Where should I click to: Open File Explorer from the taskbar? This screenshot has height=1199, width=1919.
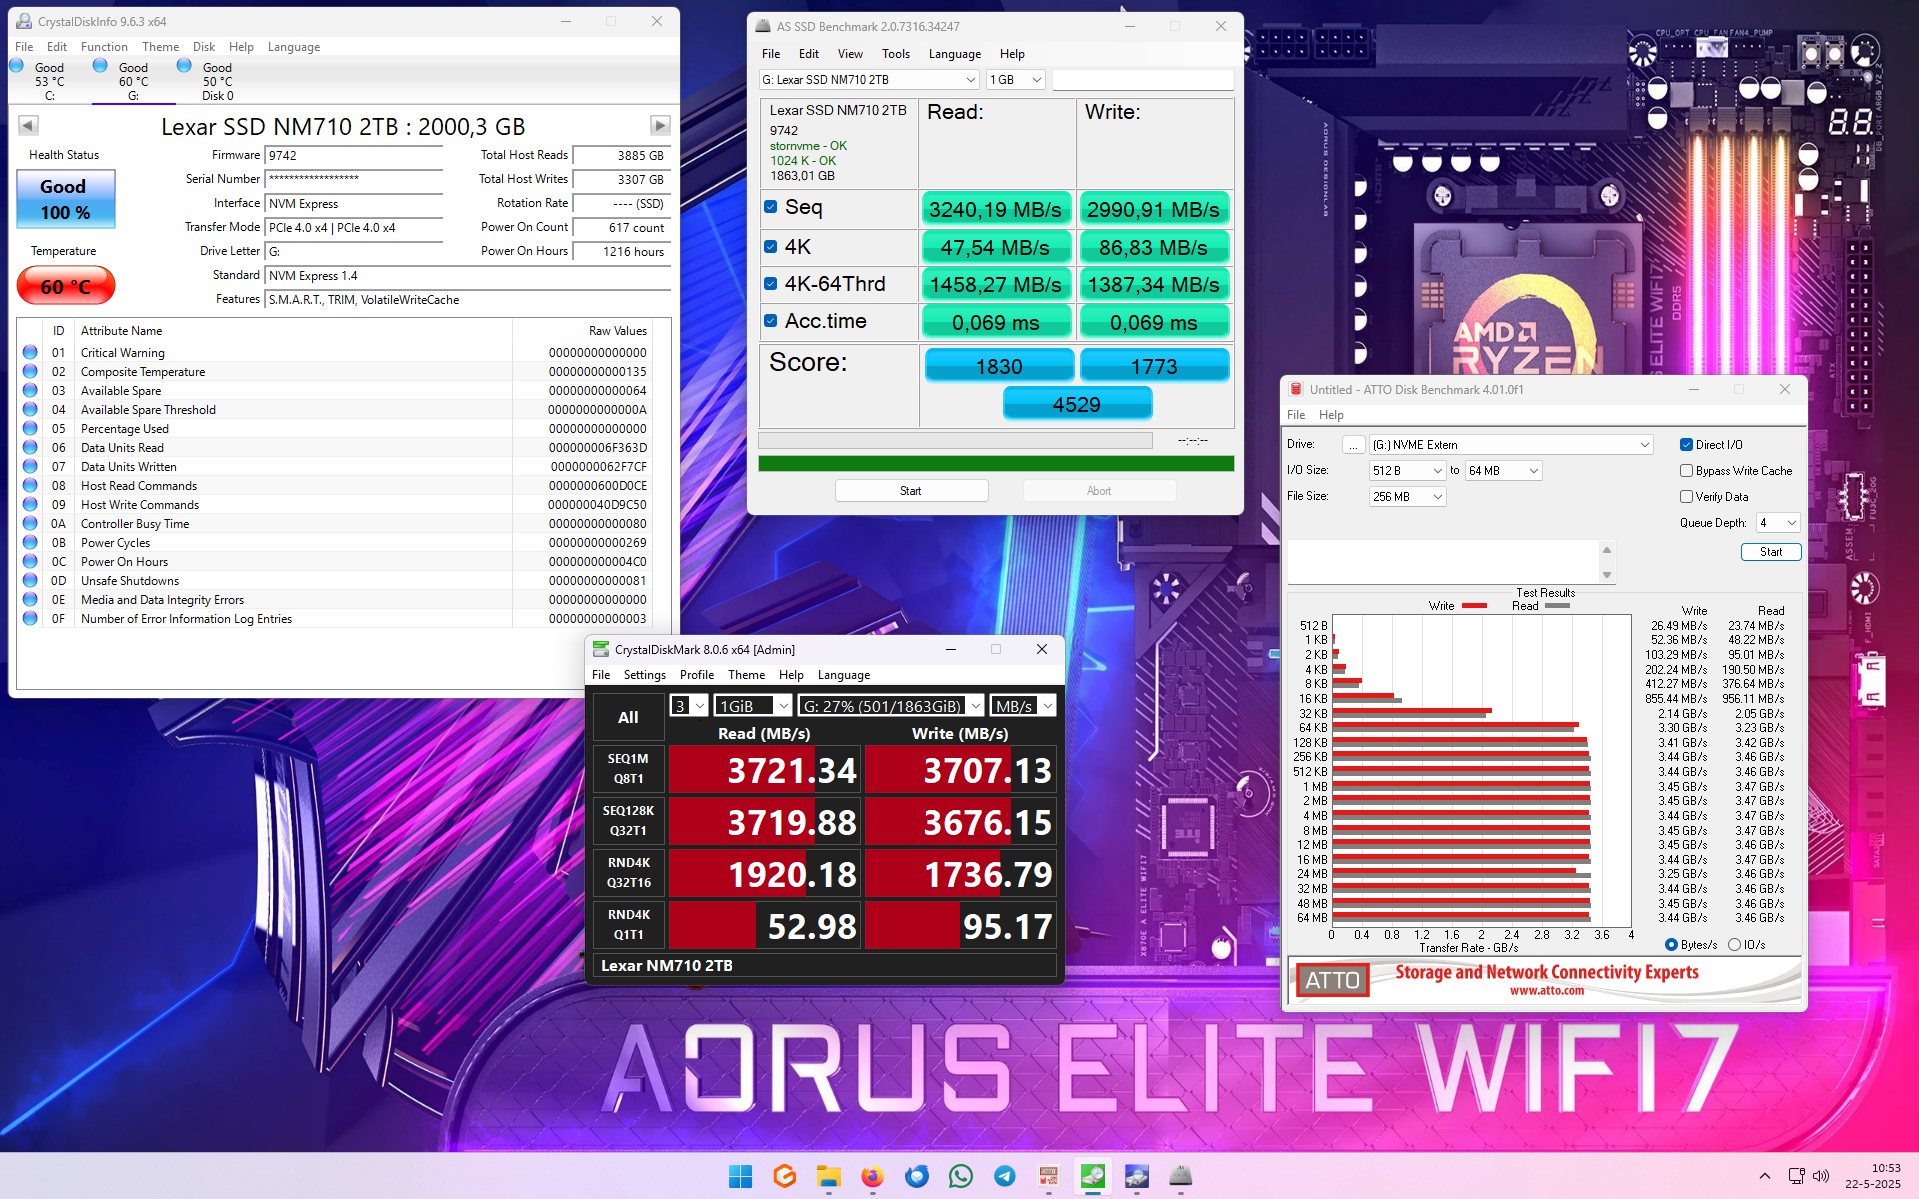(x=828, y=1177)
